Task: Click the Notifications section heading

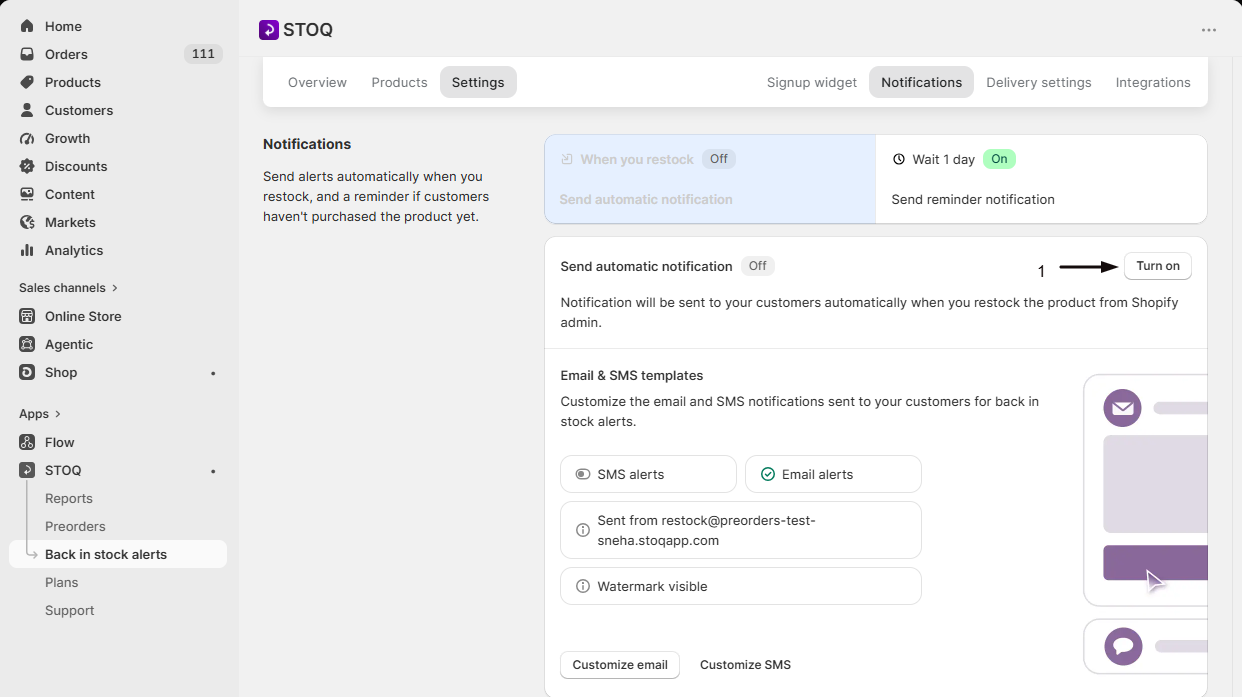Action: (x=307, y=144)
